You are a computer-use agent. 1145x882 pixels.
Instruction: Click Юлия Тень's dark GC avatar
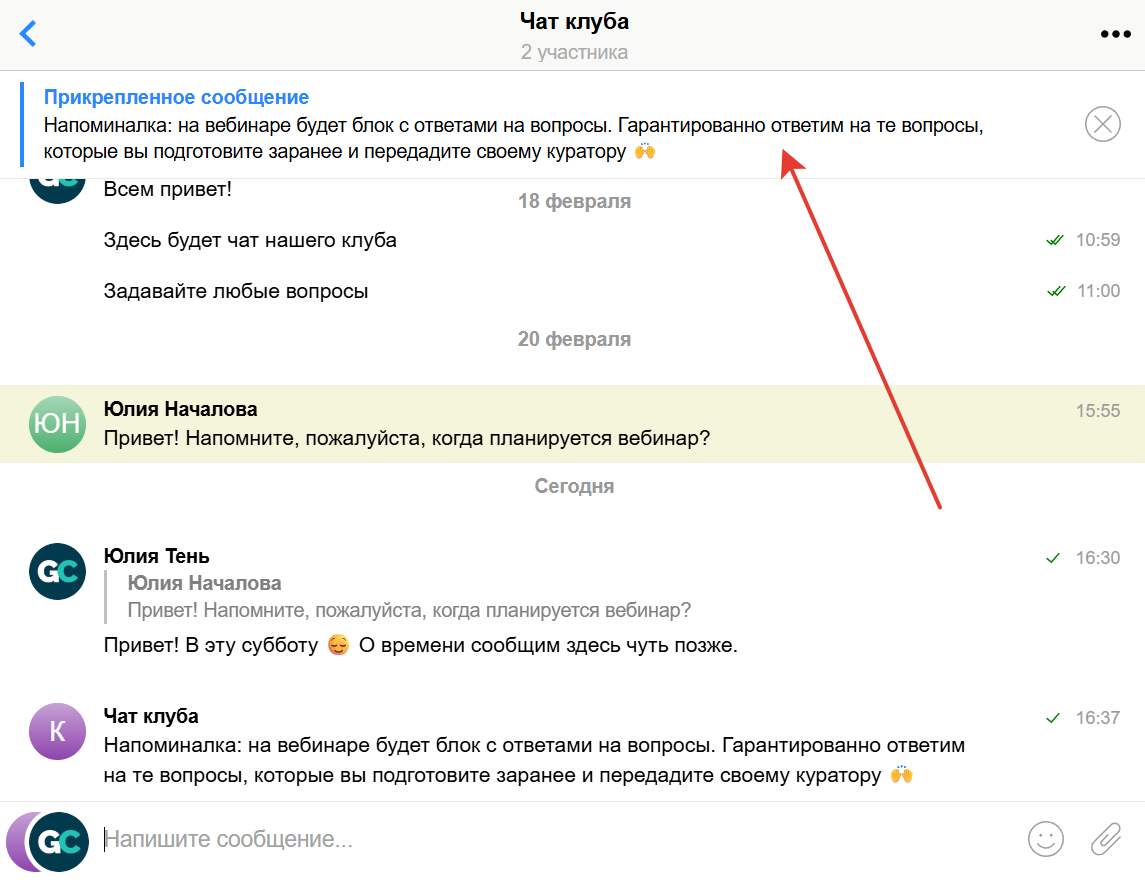tap(57, 571)
